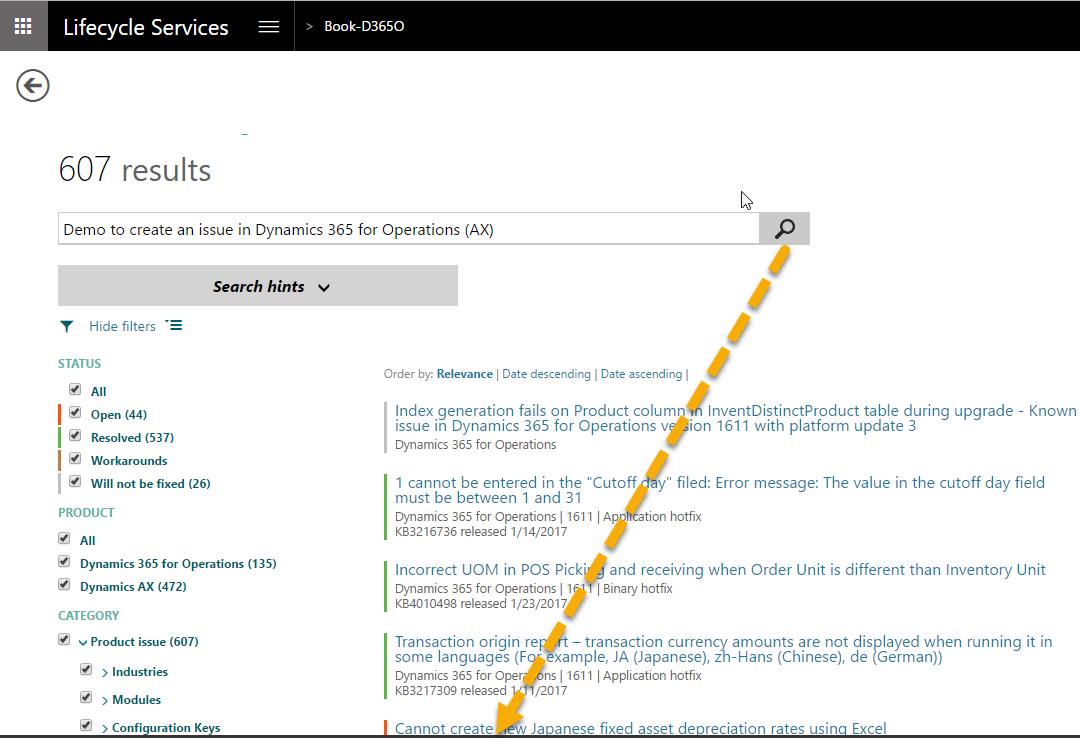Open the Incorrect UOM in POS Picking issue

(720, 570)
